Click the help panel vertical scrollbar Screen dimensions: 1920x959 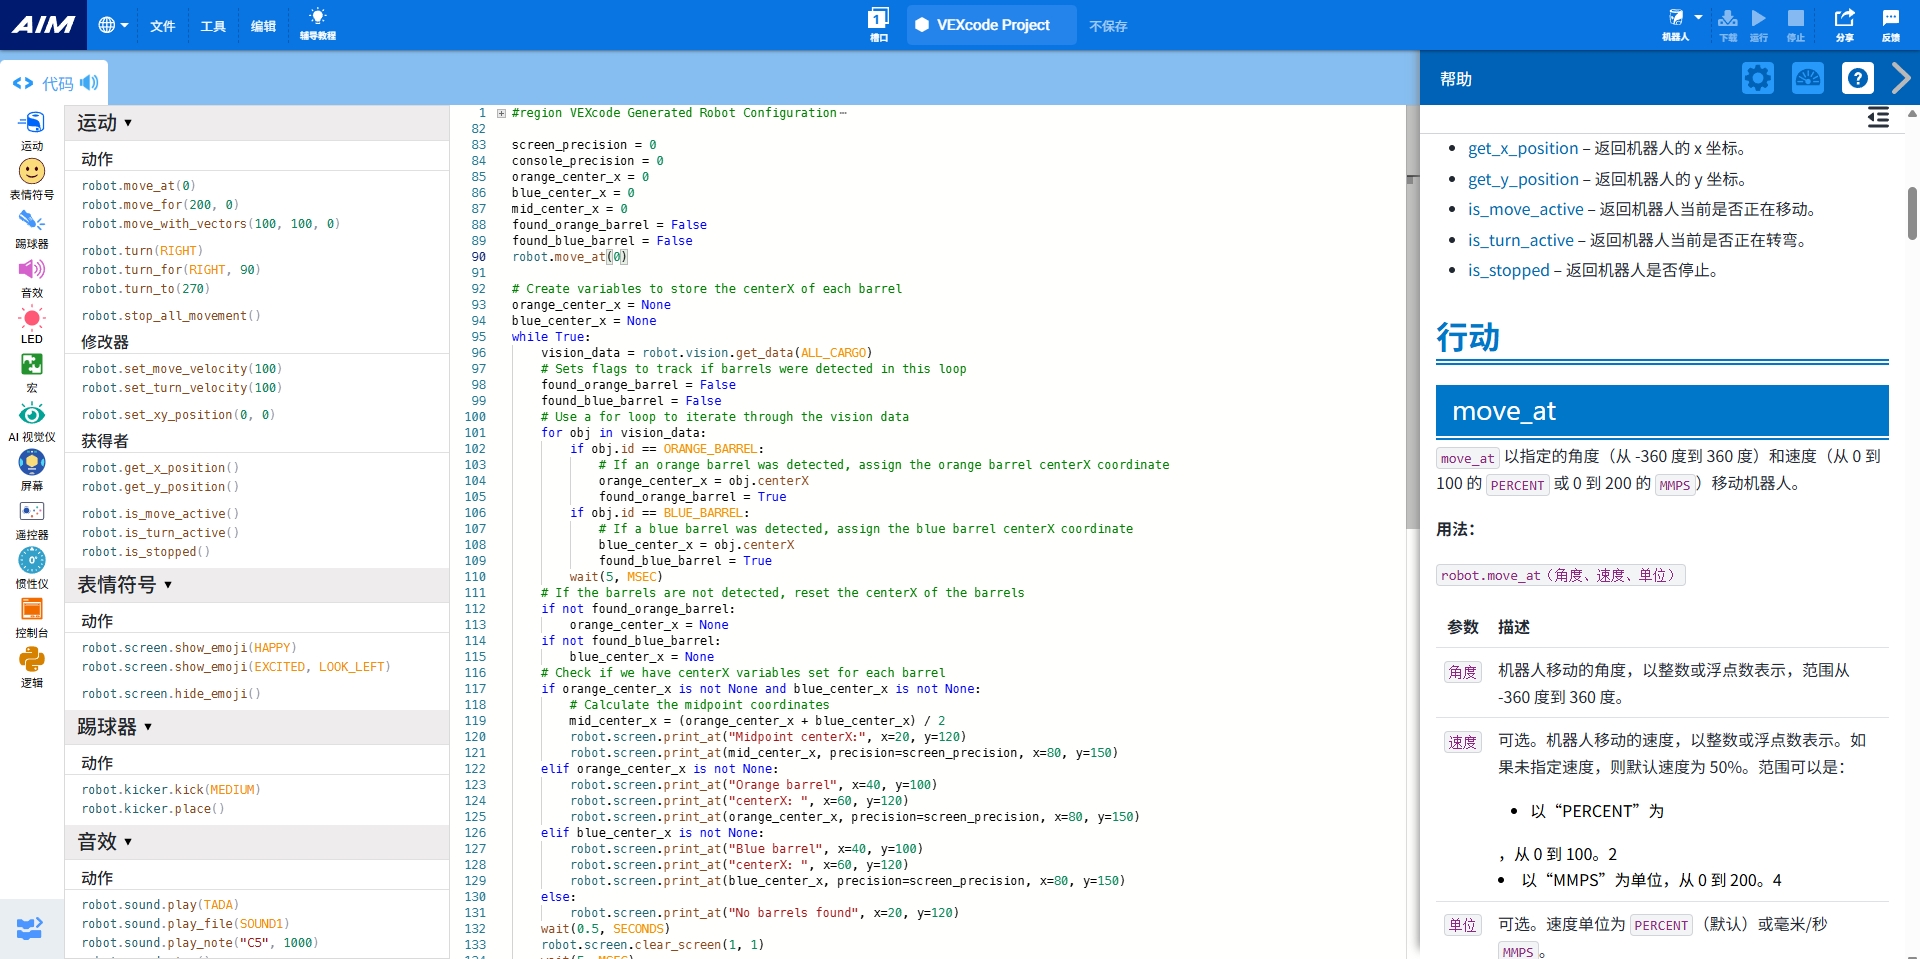1912,213
